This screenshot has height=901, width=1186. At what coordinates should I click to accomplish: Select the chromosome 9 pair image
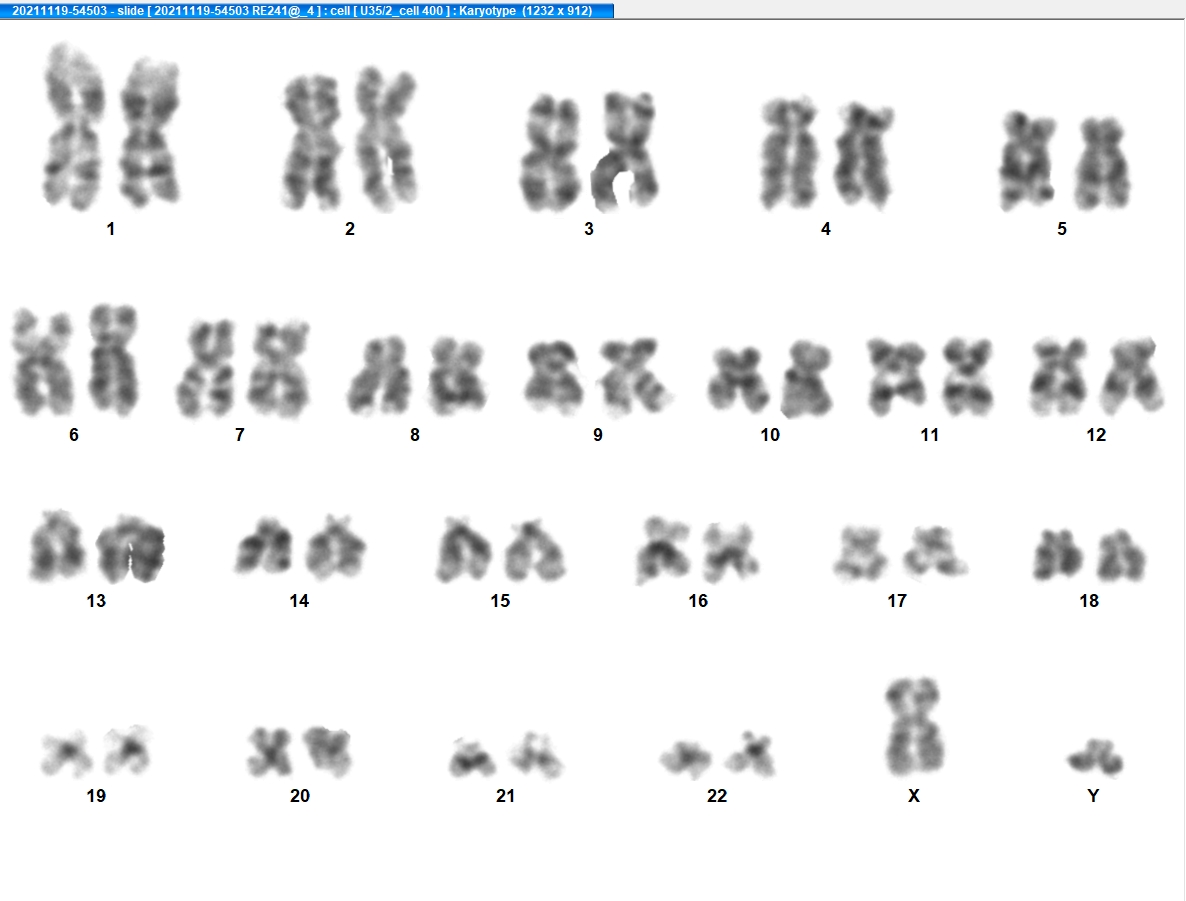(x=598, y=377)
